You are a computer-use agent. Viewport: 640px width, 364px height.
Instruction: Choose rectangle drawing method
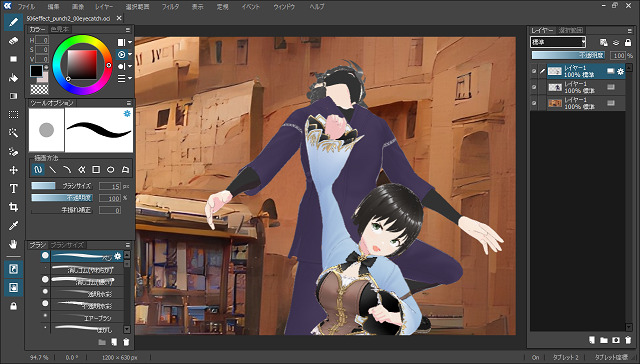click(96, 169)
